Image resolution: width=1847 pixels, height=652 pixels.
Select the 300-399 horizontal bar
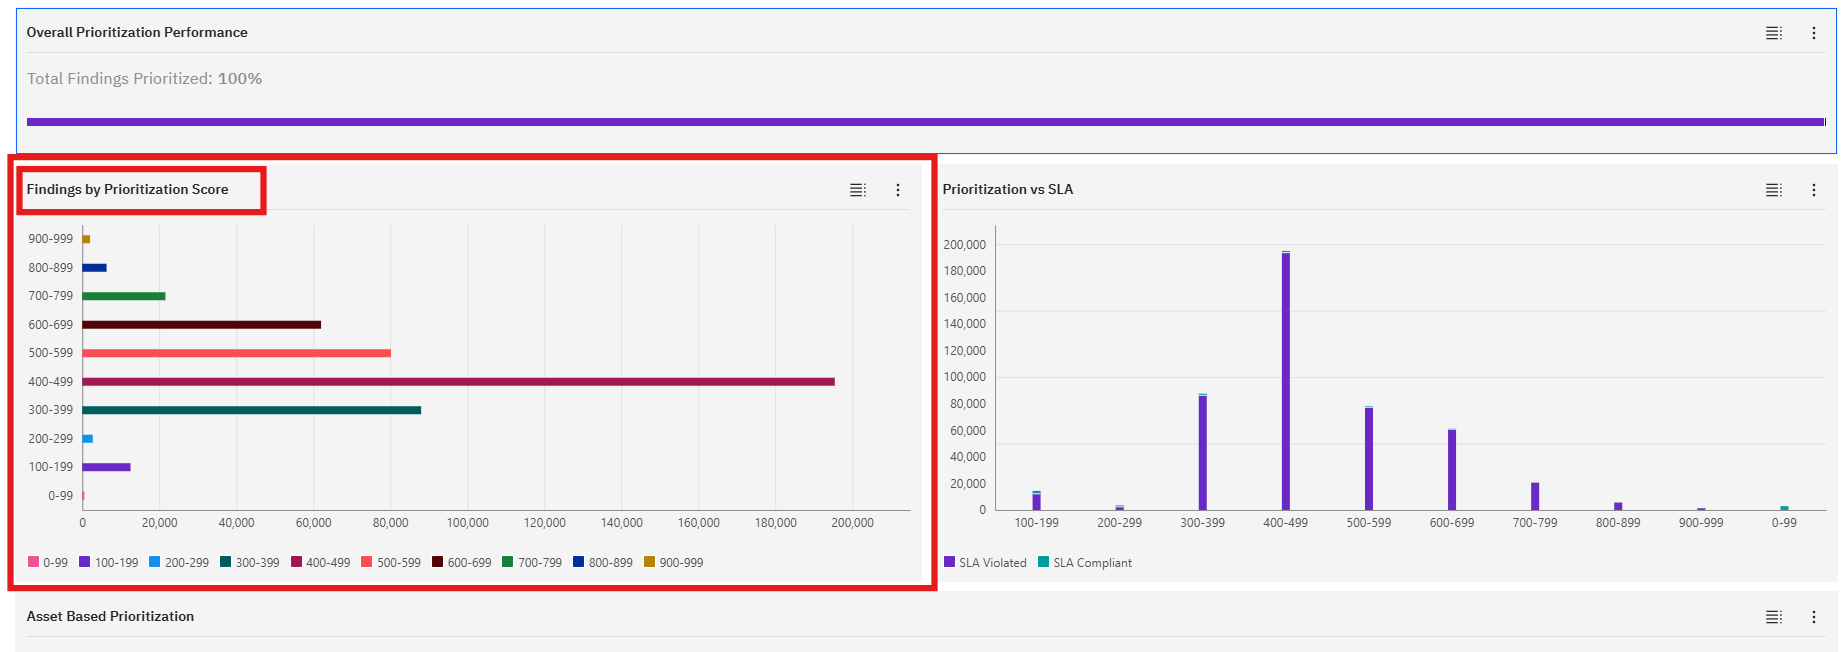point(252,410)
